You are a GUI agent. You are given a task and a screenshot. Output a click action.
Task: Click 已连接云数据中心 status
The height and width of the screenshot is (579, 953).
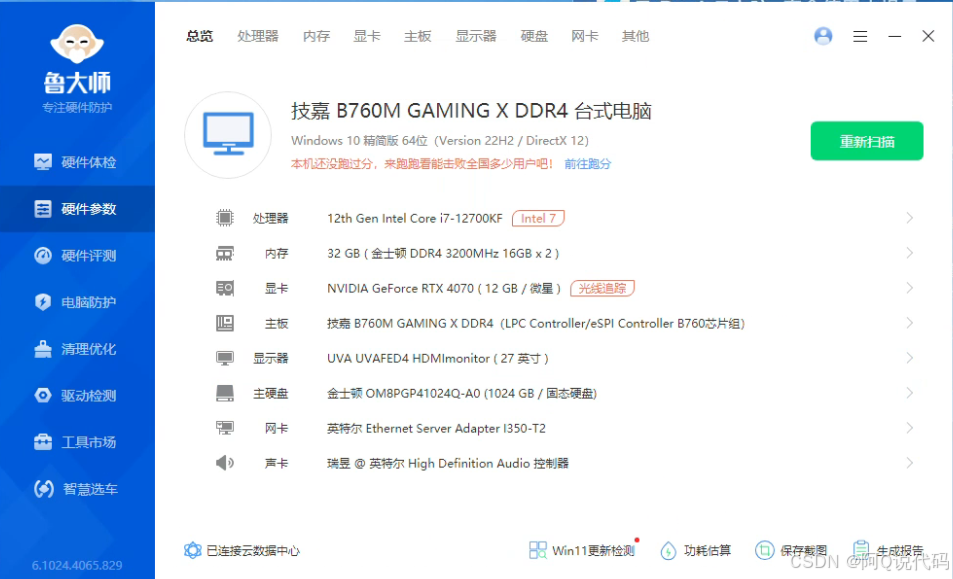pos(242,550)
